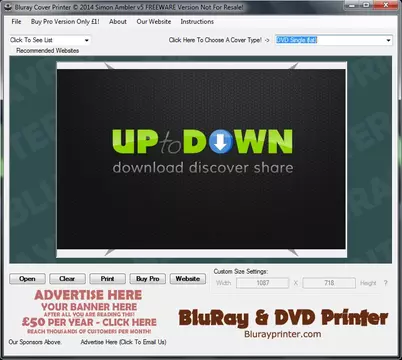The height and width of the screenshot is (360, 402).
Task: Click the Print button
Action: [x=107, y=279]
